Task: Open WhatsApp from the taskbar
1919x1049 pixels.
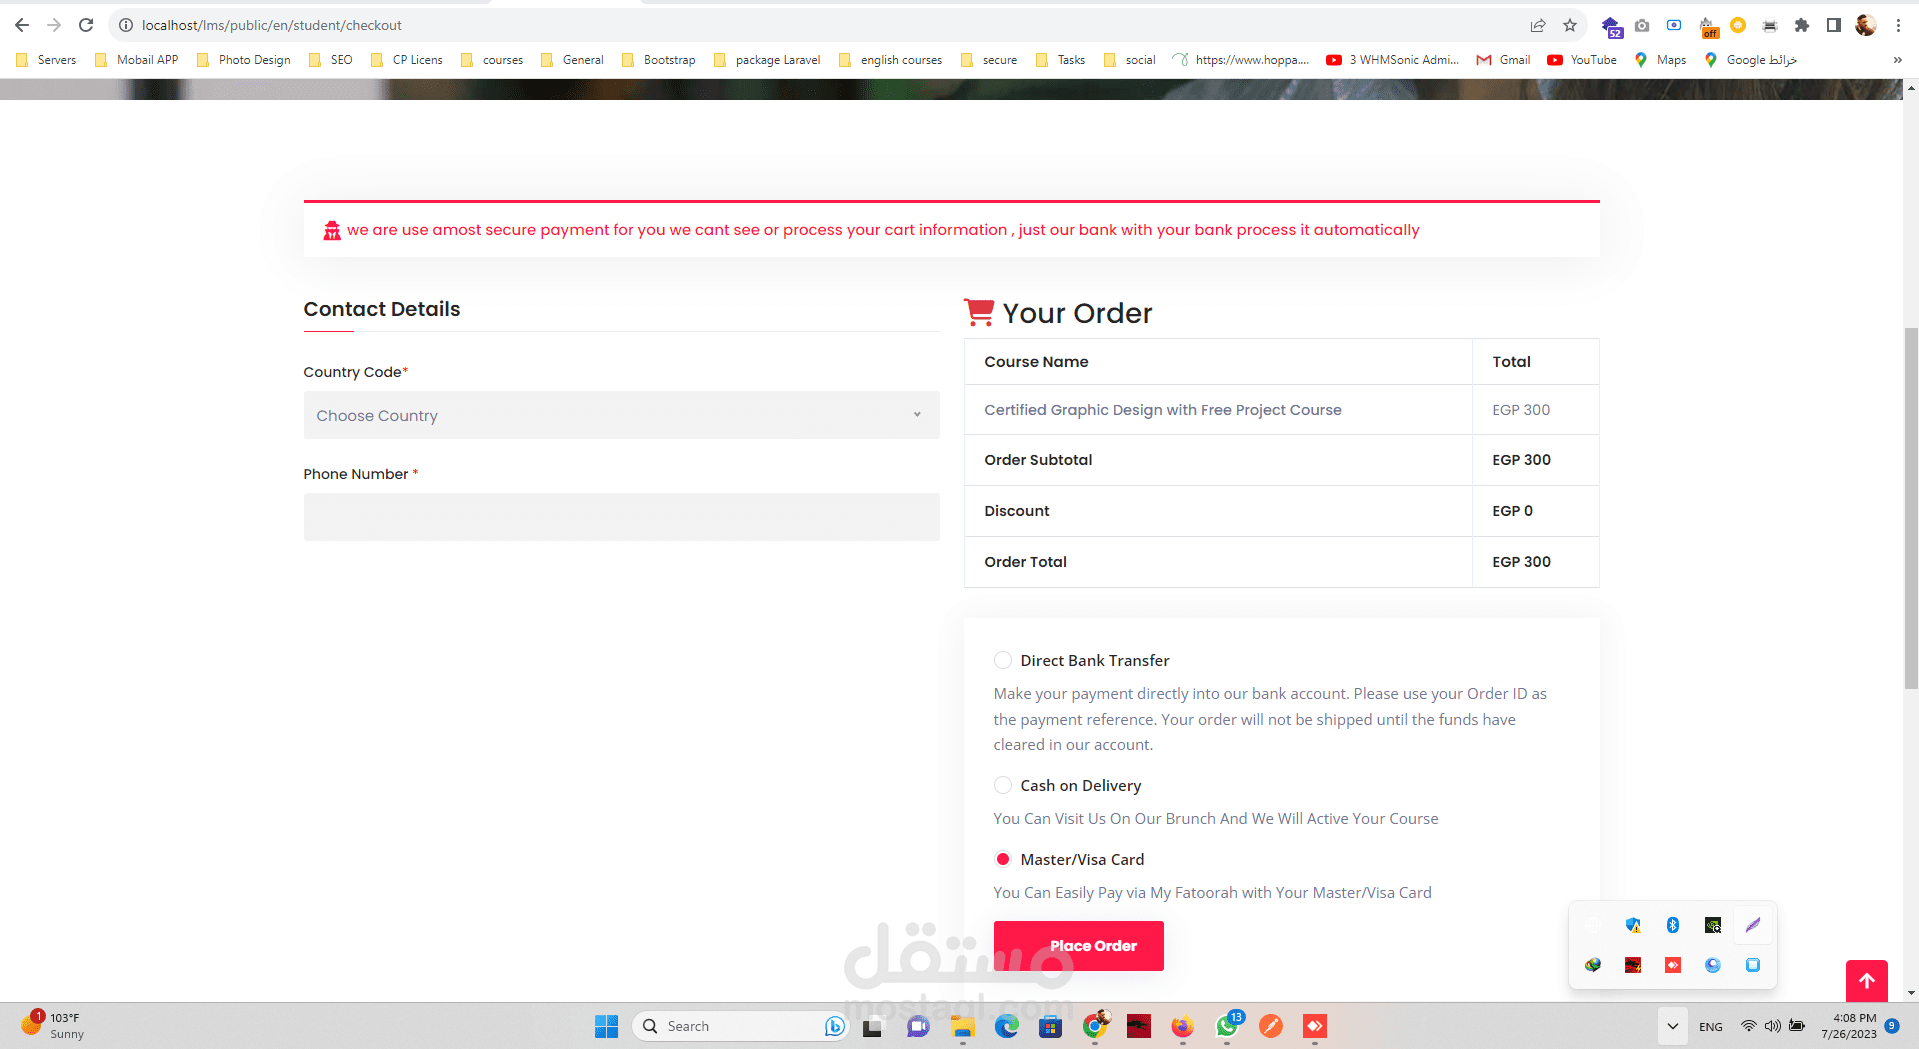Action: [1227, 1026]
